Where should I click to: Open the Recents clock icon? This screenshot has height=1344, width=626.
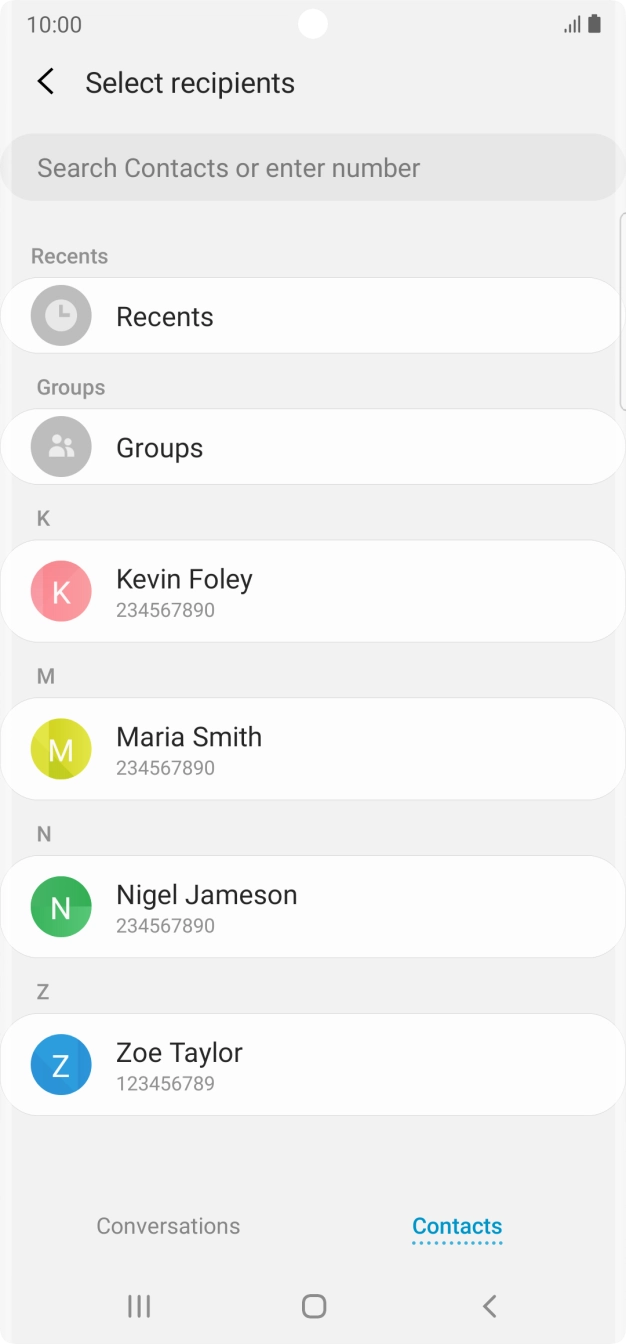pyautogui.click(x=59, y=316)
